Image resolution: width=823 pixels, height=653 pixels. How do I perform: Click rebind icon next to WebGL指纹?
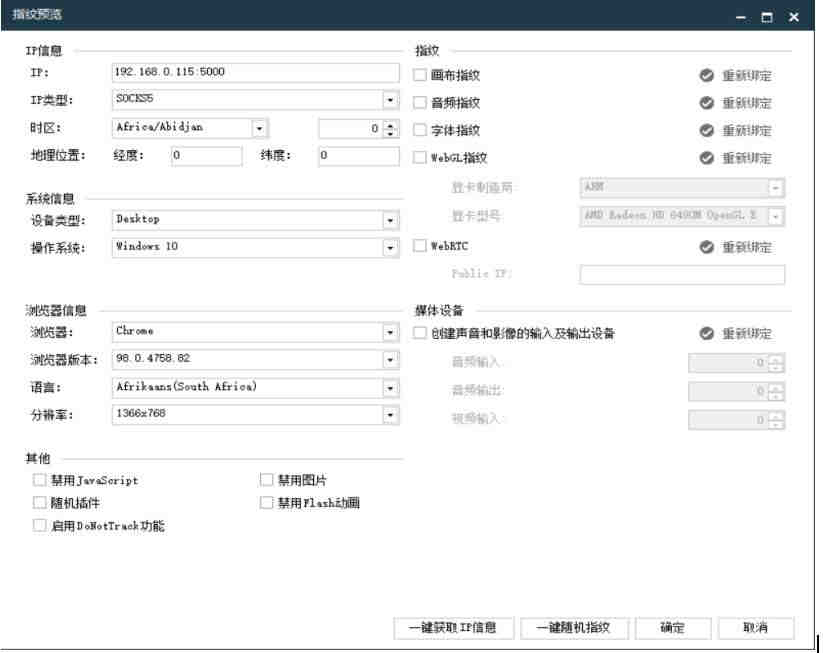(x=706, y=157)
